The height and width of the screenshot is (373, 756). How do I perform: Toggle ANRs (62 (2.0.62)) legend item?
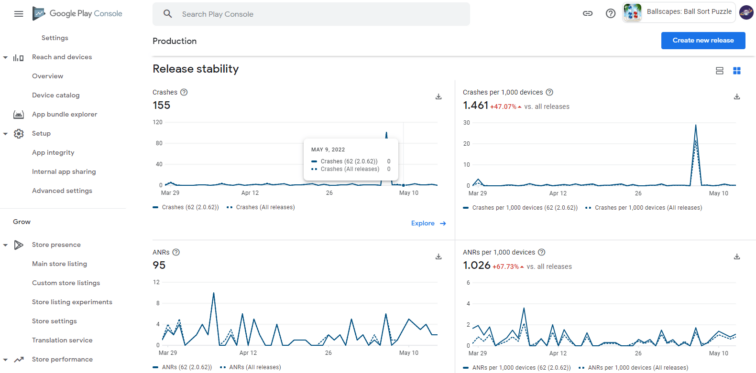point(182,367)
